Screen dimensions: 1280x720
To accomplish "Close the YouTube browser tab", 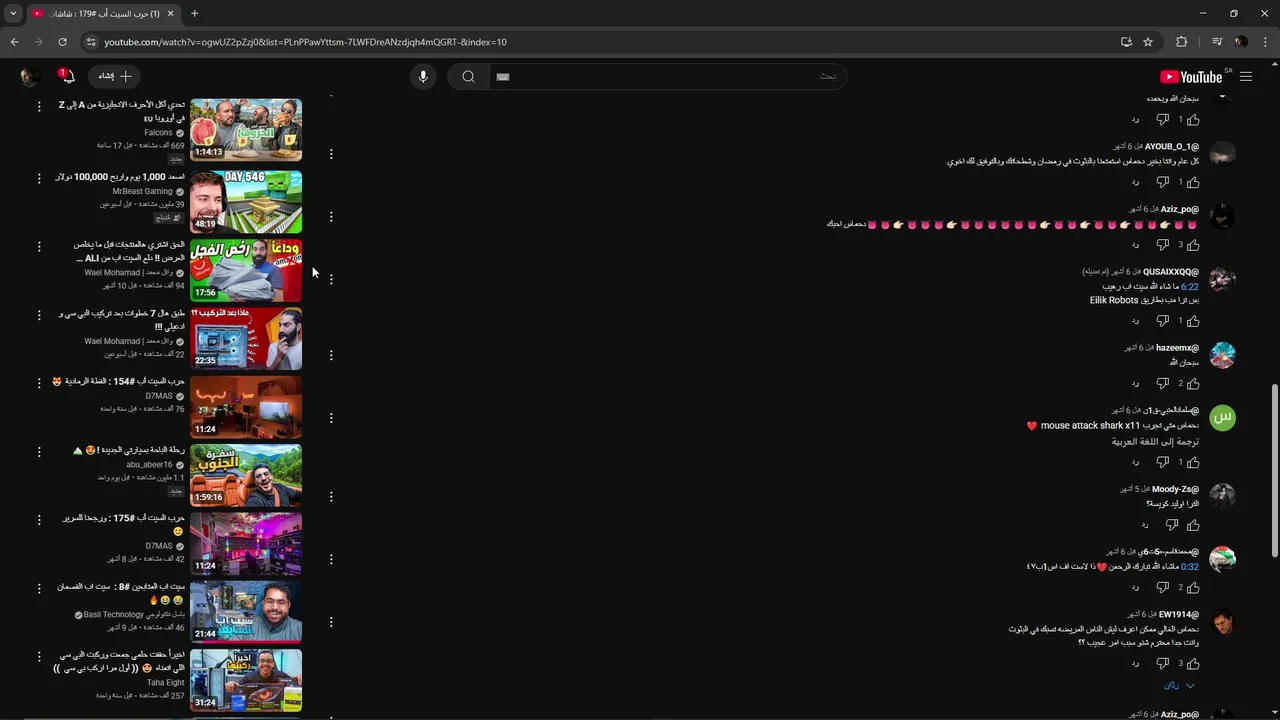I will (x=170, y=13).
